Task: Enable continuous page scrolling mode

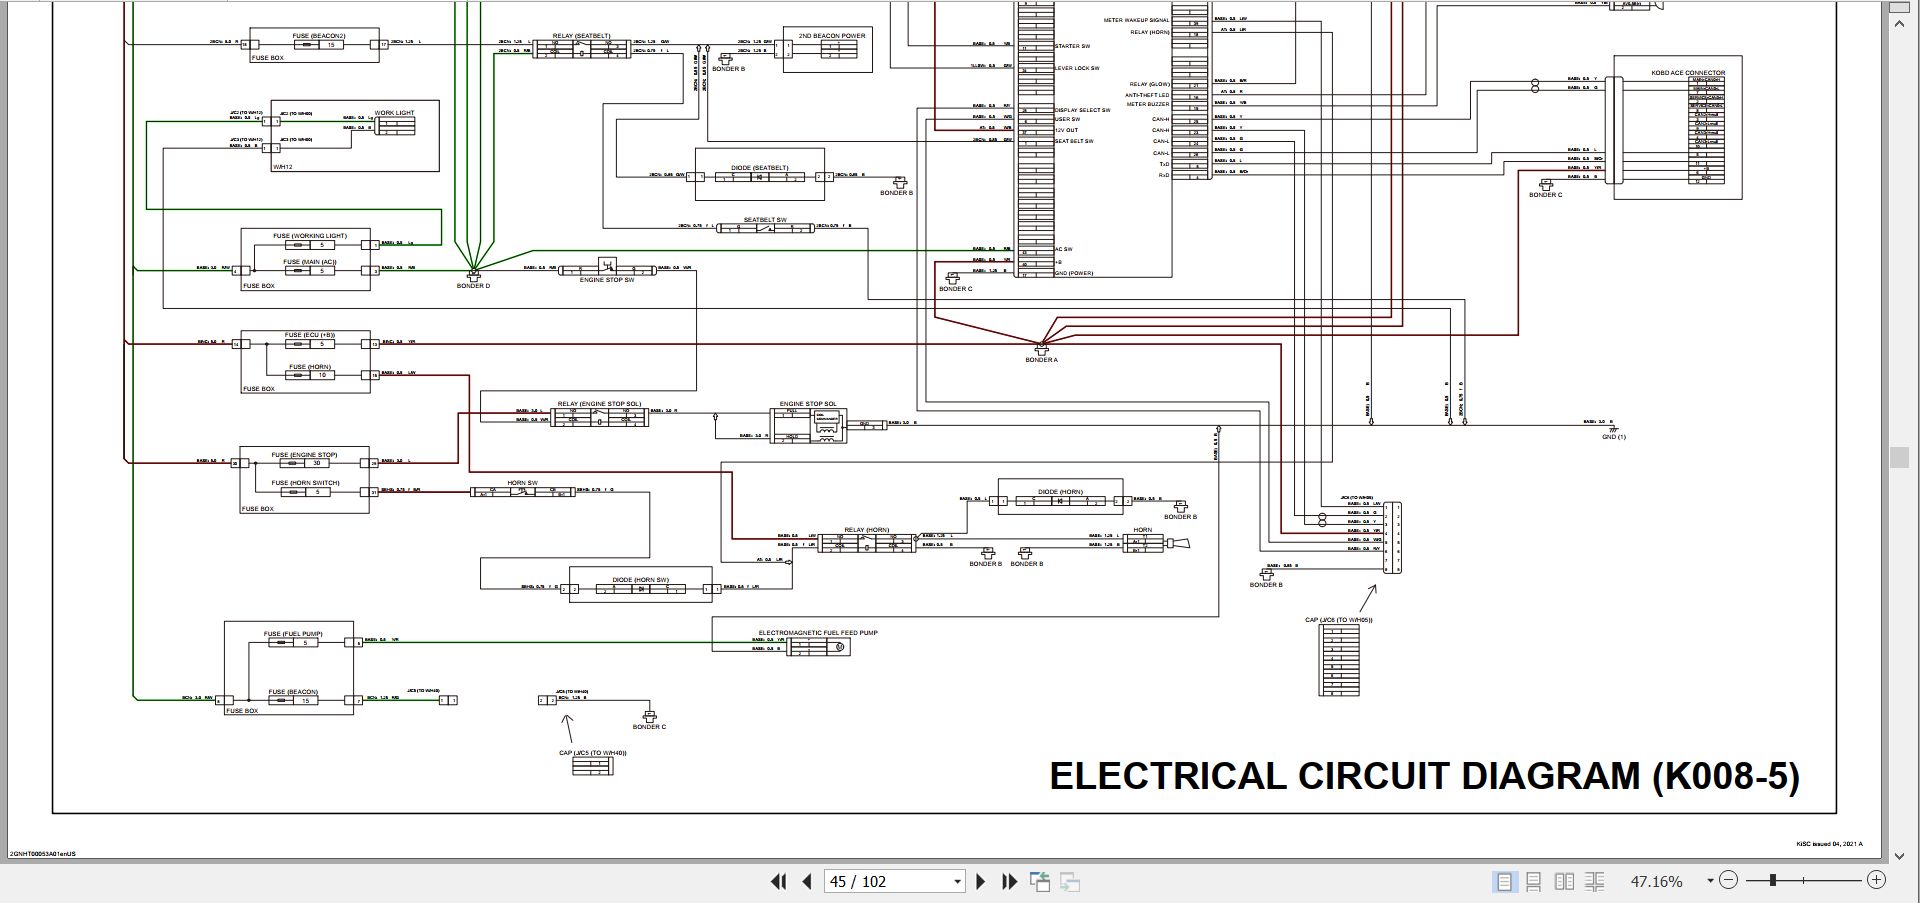Action: pyautogui.click(x=1534, y=881)
